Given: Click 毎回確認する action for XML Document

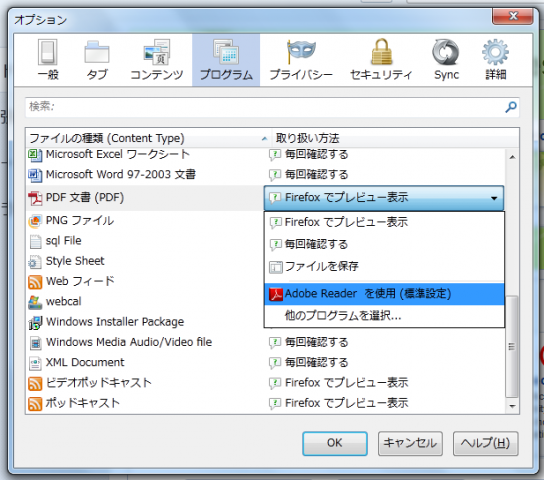Looking at the screenshot, I should click(x=309, y=362).
